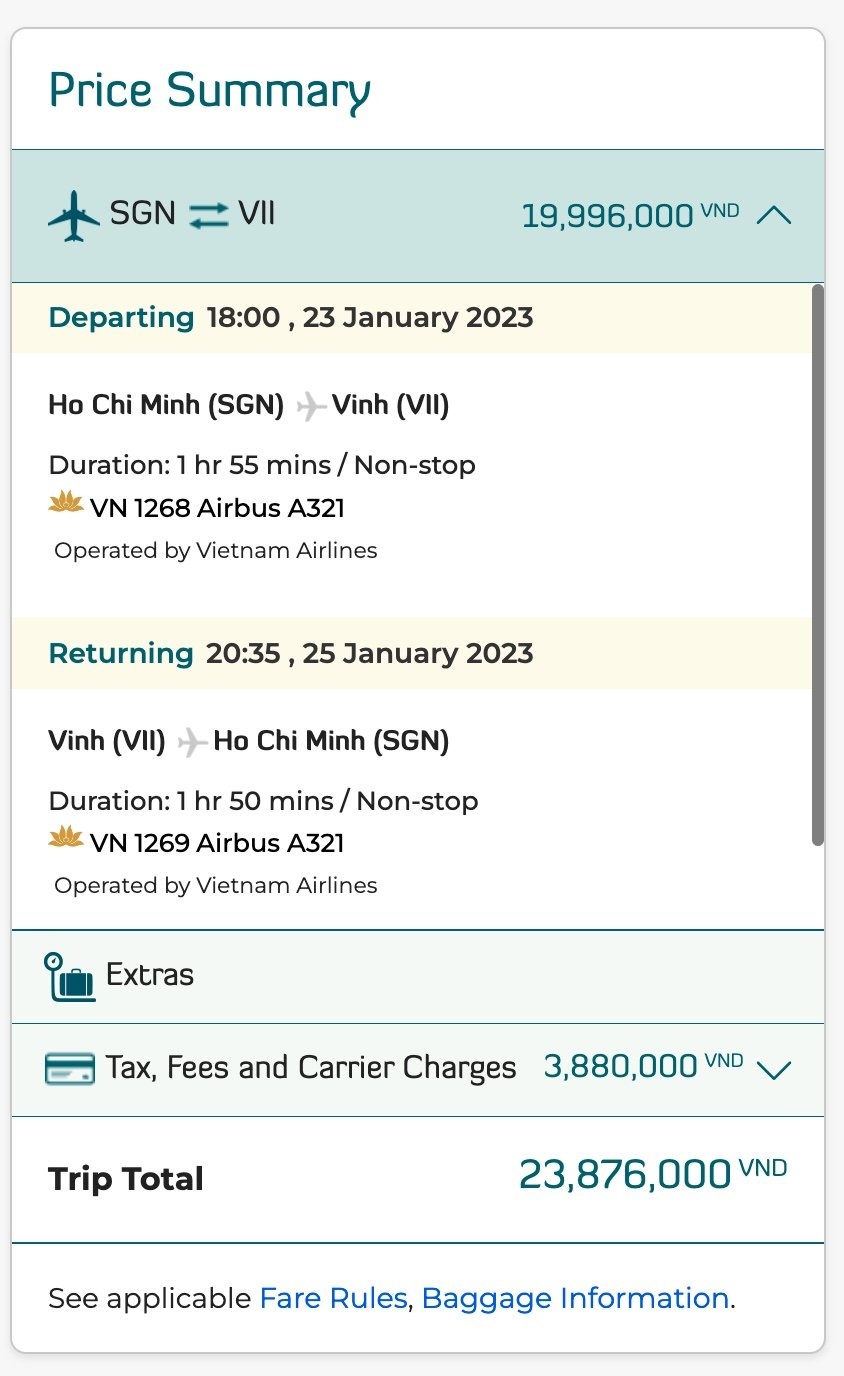Click the grey plane icon in departing route
Image resolution: width=844 pixels, height=1376 pixels.
click(x=310, y=406)
